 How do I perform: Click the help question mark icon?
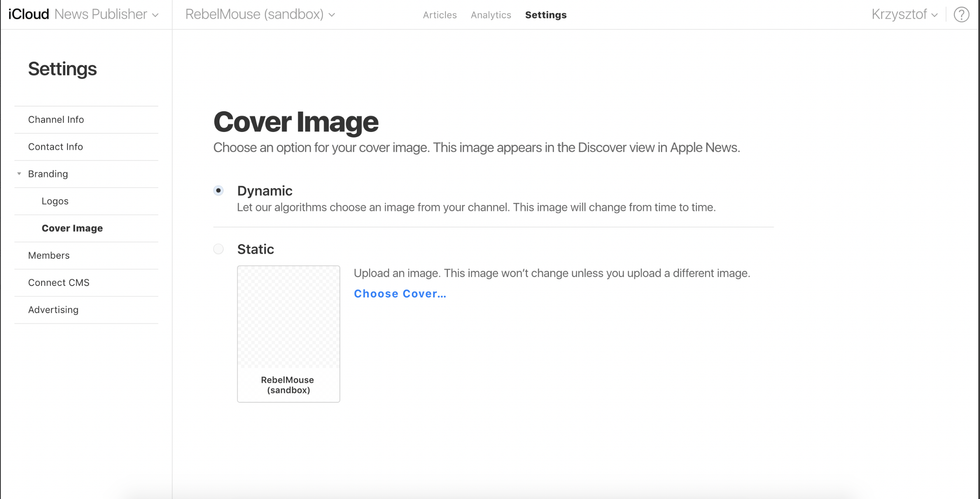click(x=961, y=15)
